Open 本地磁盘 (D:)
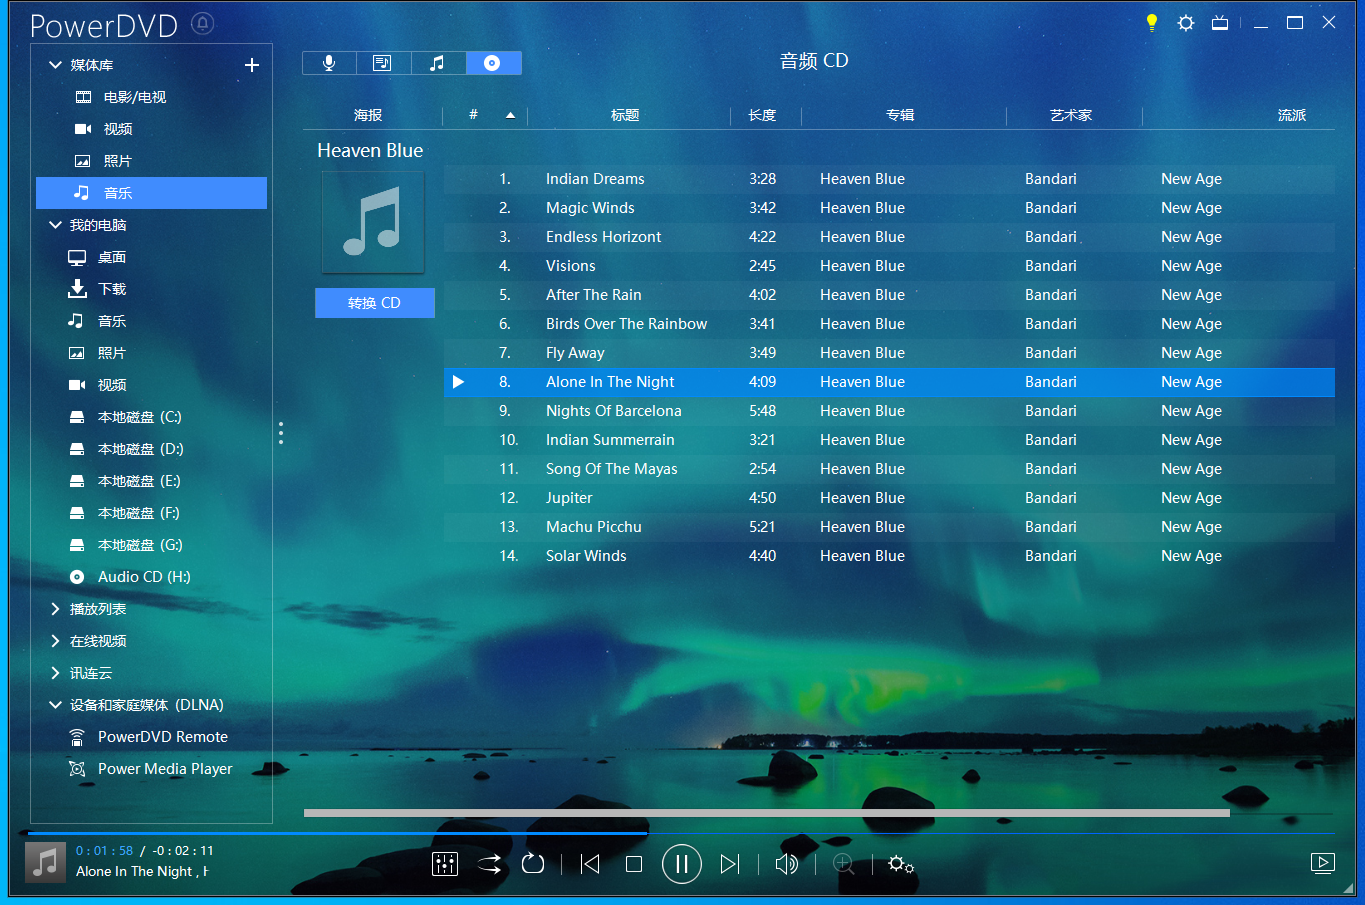Screen dimensions: 1365x905 click(151, 449)
